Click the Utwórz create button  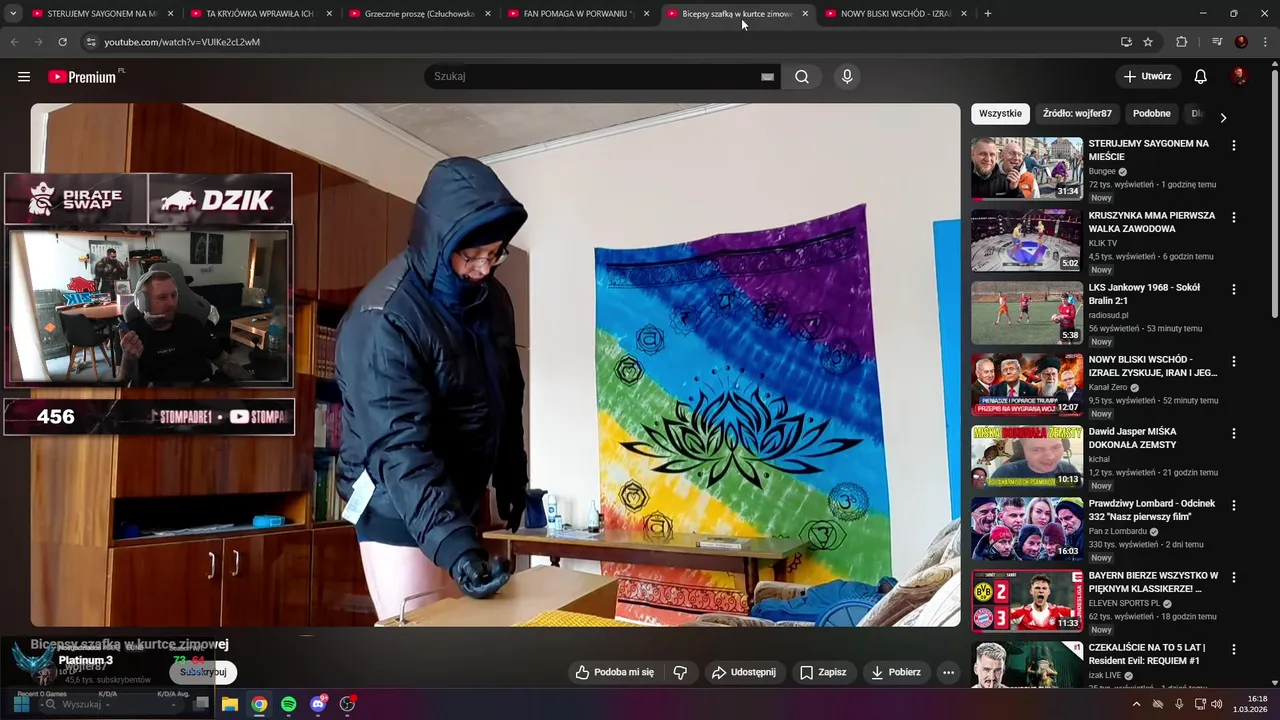(x=1147, y=77)
